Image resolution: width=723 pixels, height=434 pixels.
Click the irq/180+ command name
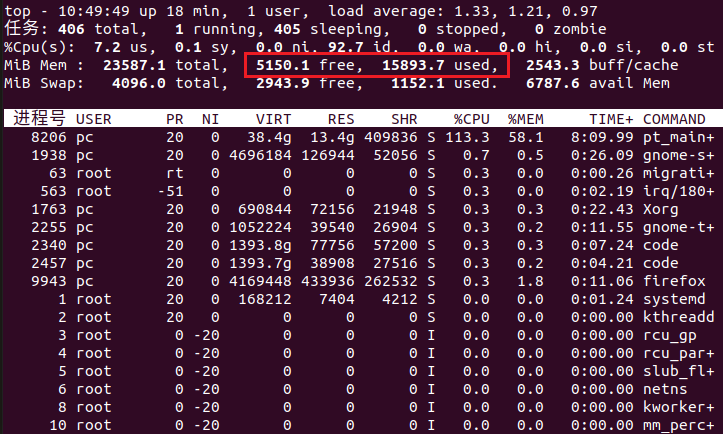[x=679, y=191]
